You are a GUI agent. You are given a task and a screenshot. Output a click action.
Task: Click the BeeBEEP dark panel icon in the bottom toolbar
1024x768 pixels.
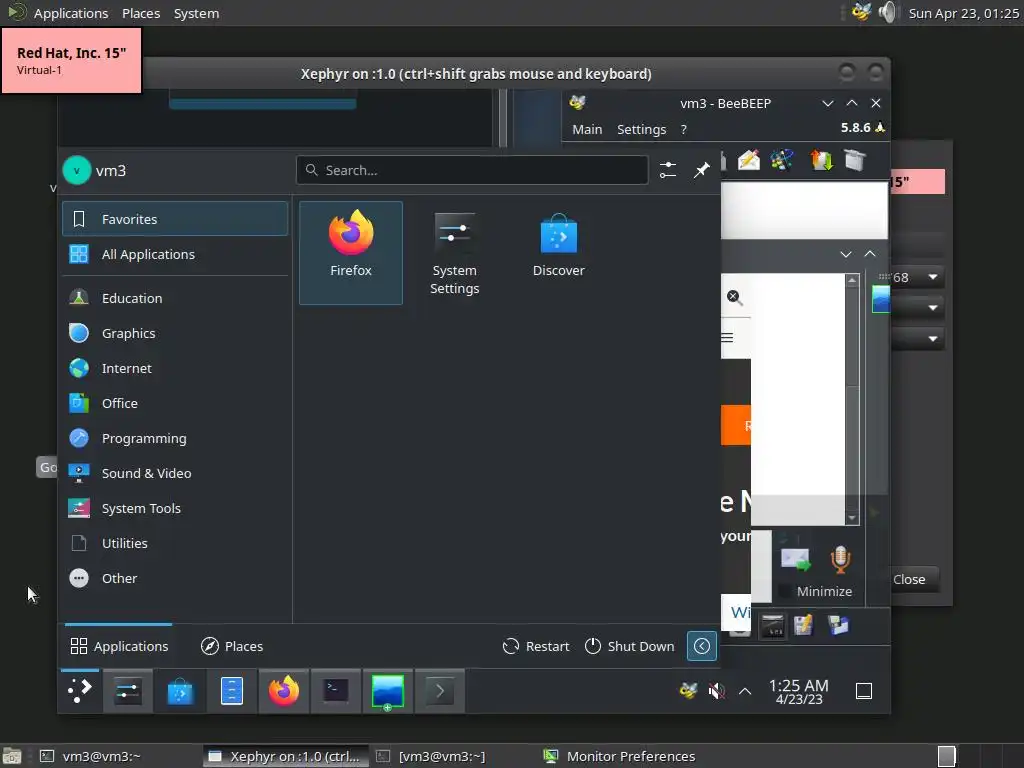point(773,626)
